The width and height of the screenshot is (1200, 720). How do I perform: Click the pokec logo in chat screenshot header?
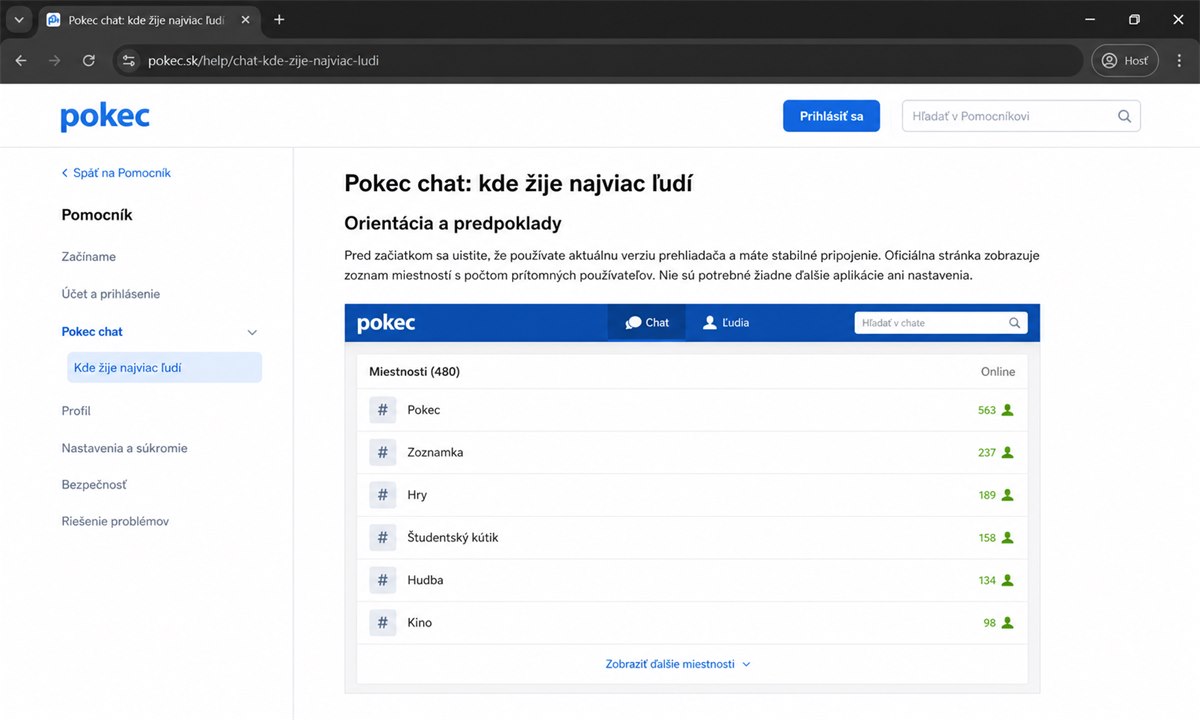(x=386, y=323)
